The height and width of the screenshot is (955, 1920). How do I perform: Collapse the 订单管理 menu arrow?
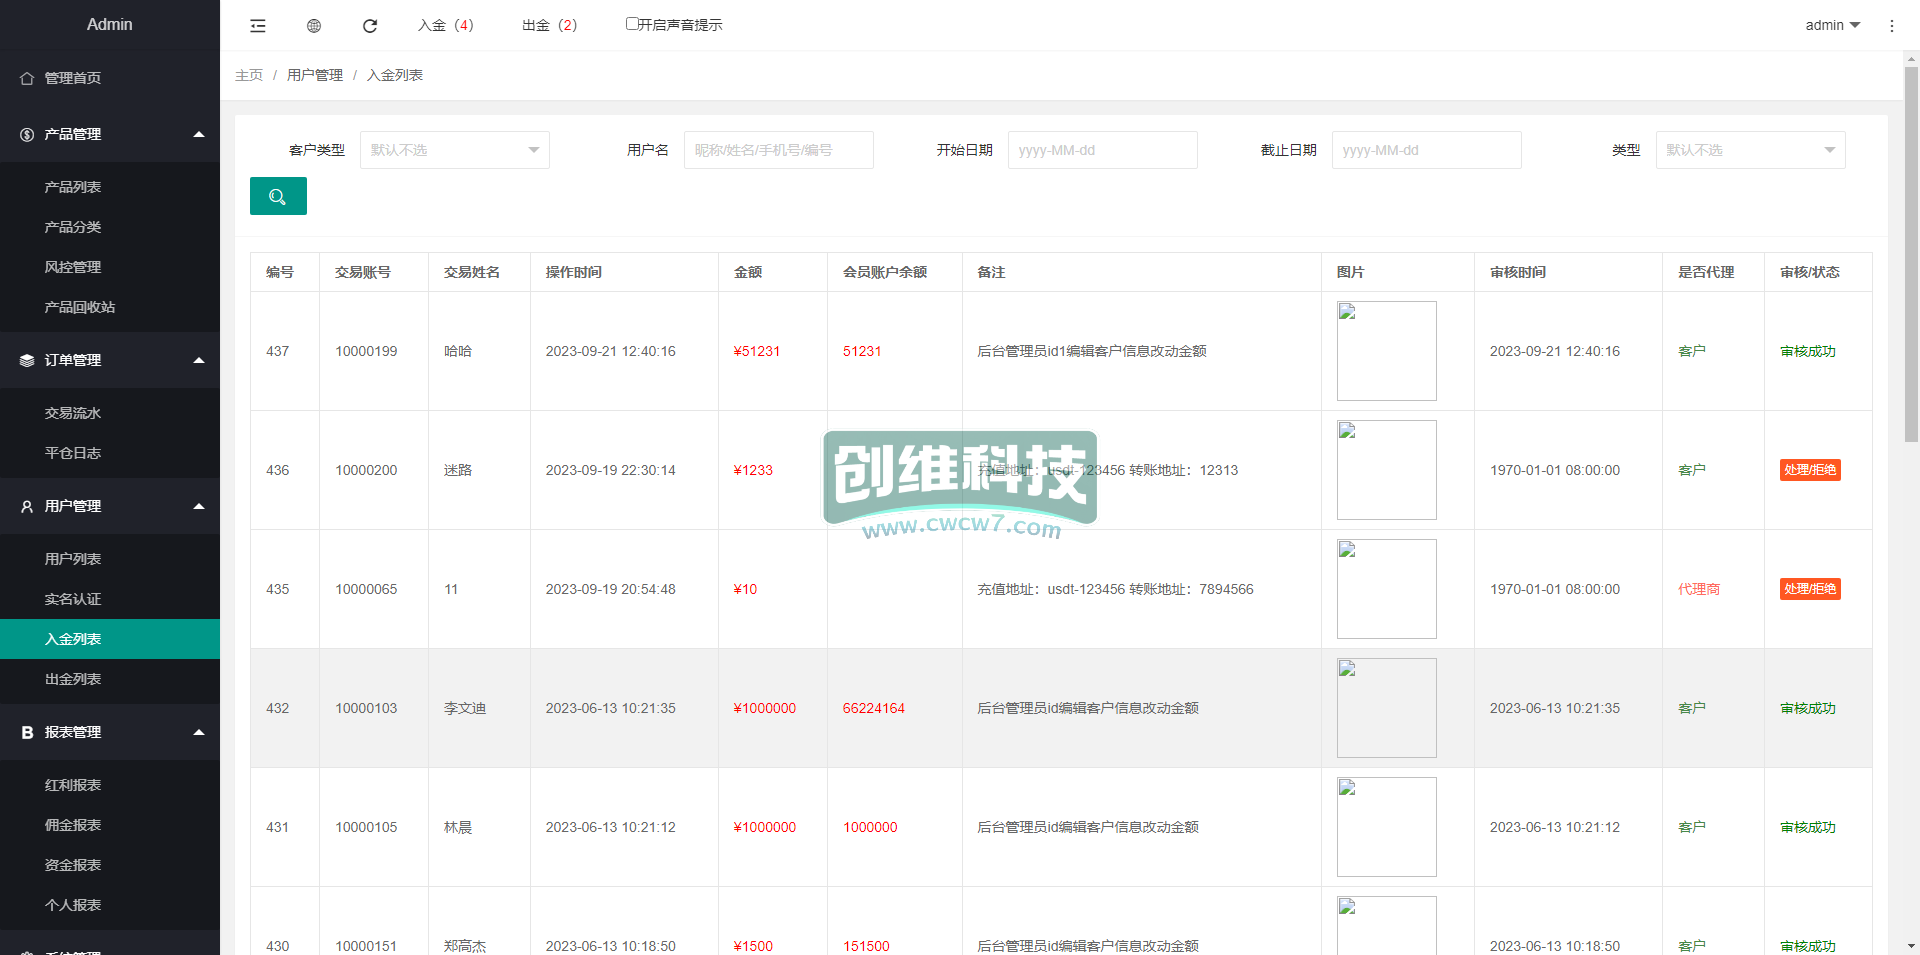click(199, 360)
